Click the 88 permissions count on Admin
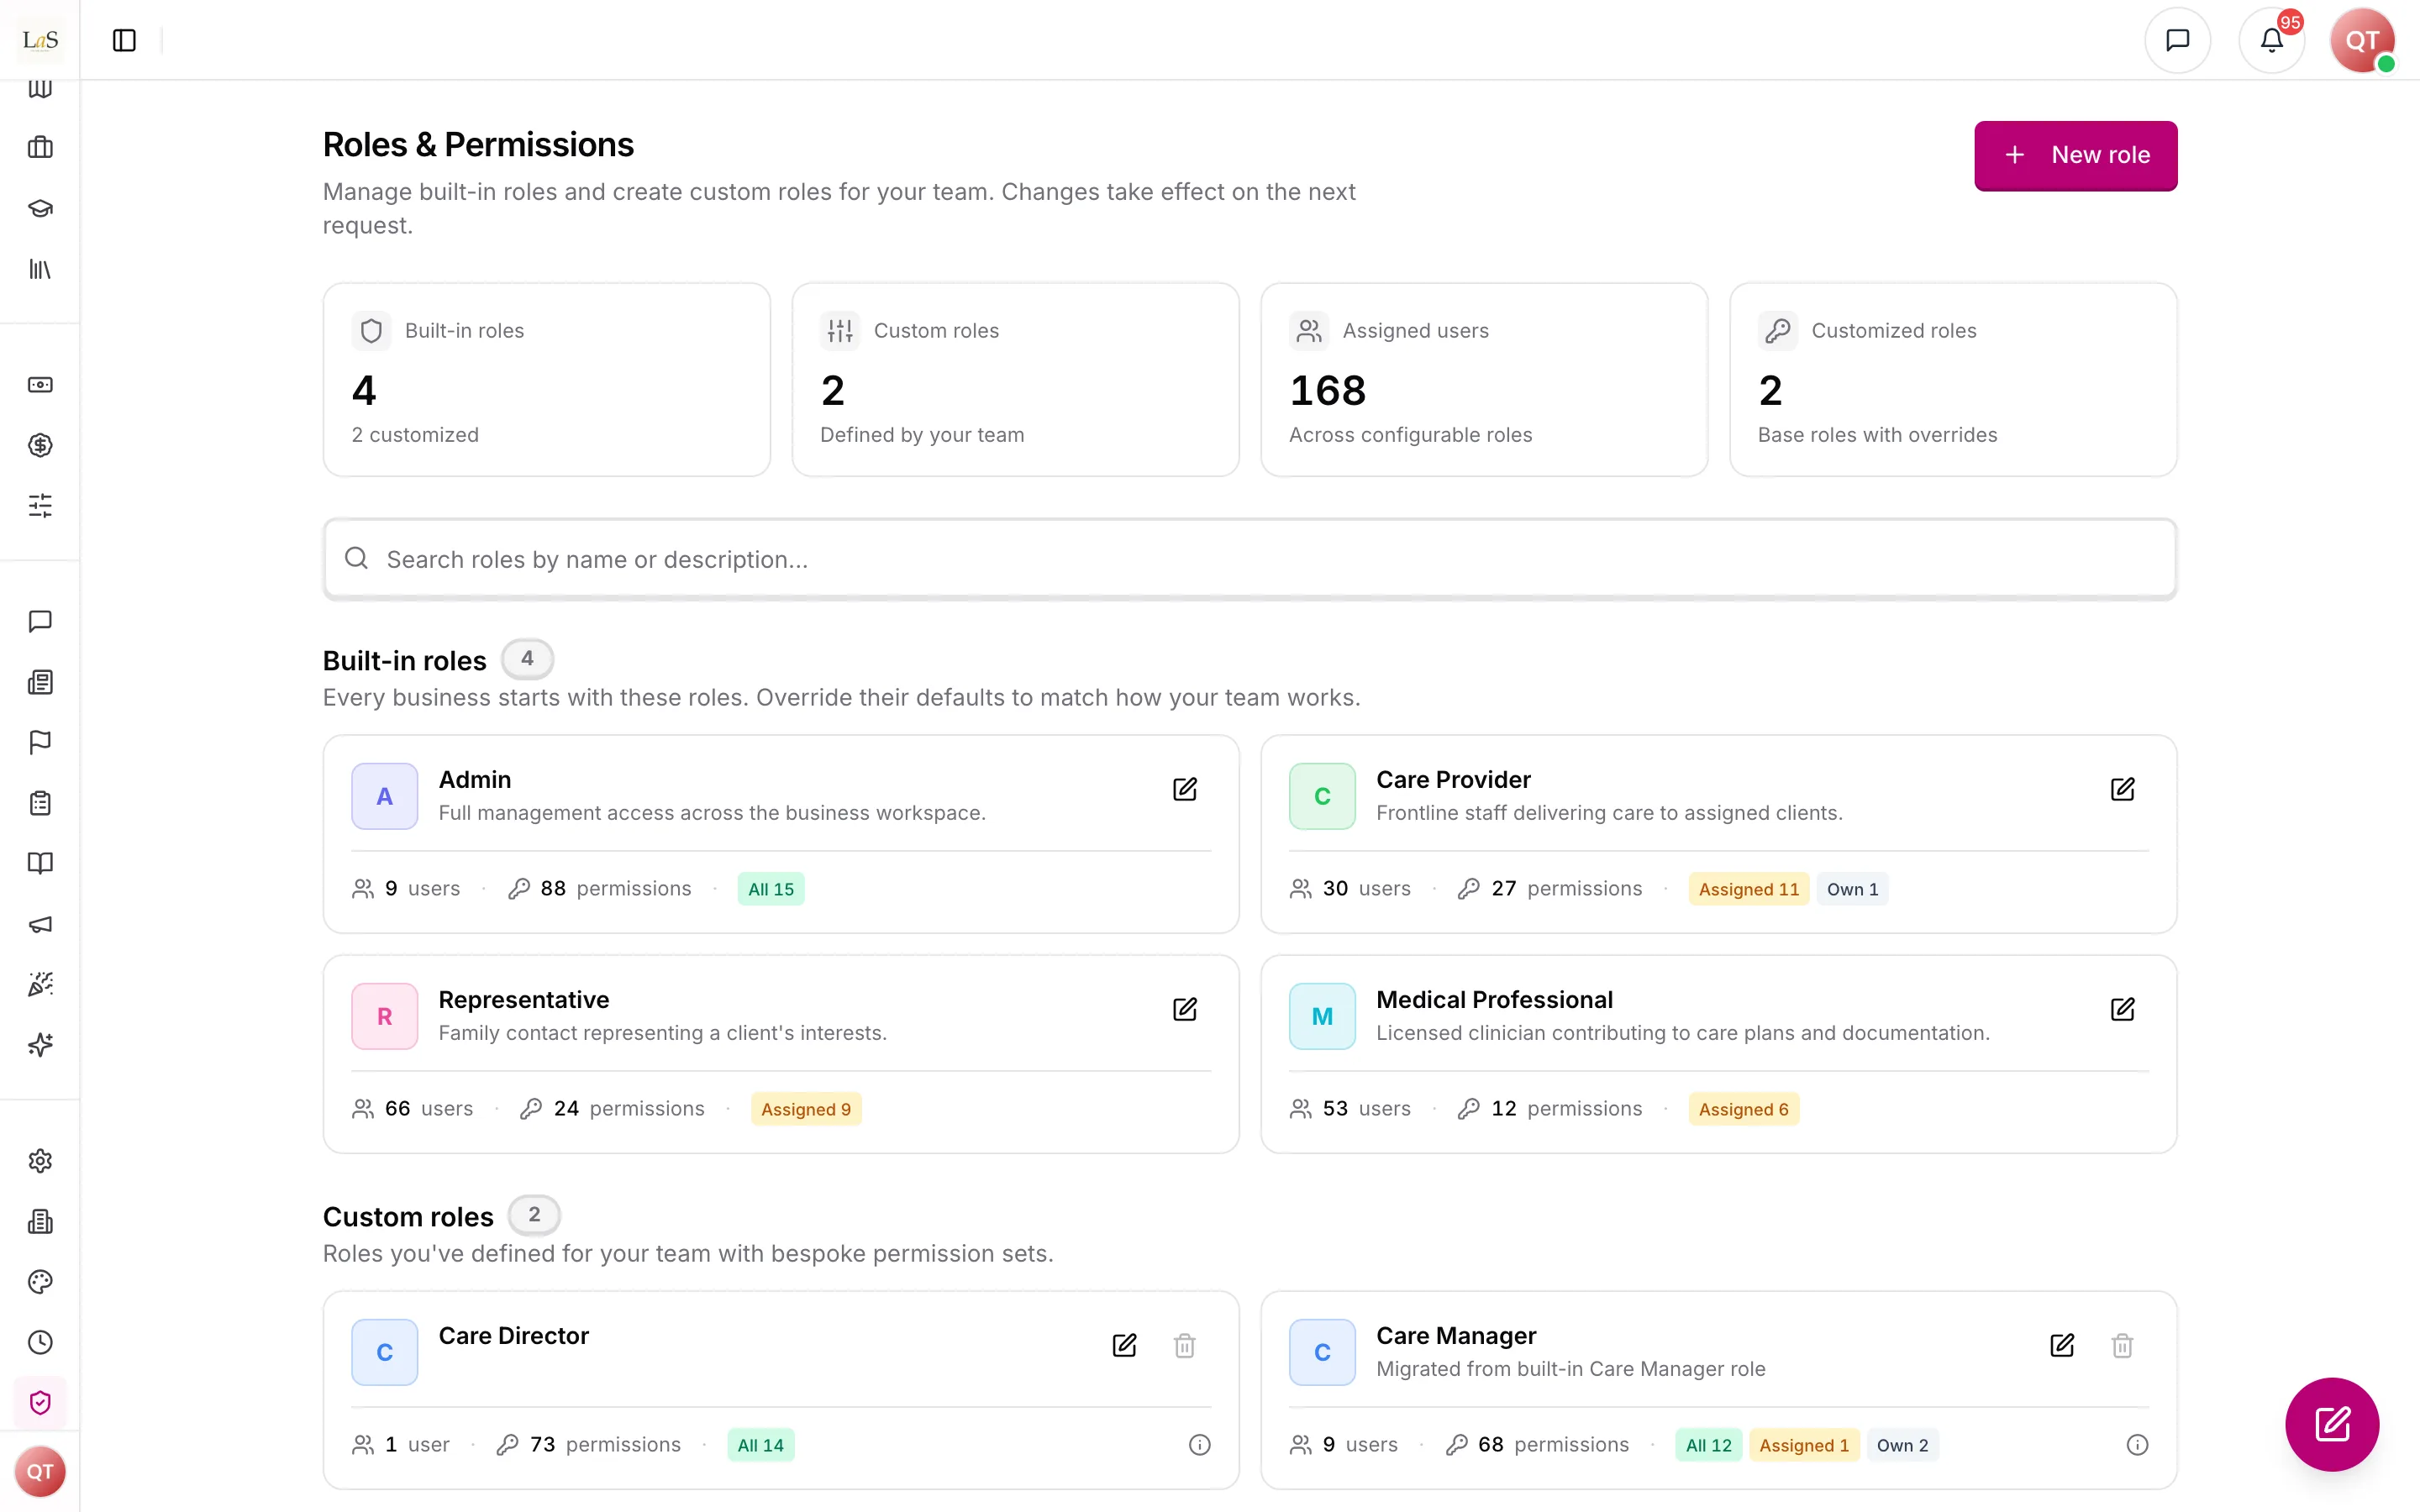 [599, 888]
